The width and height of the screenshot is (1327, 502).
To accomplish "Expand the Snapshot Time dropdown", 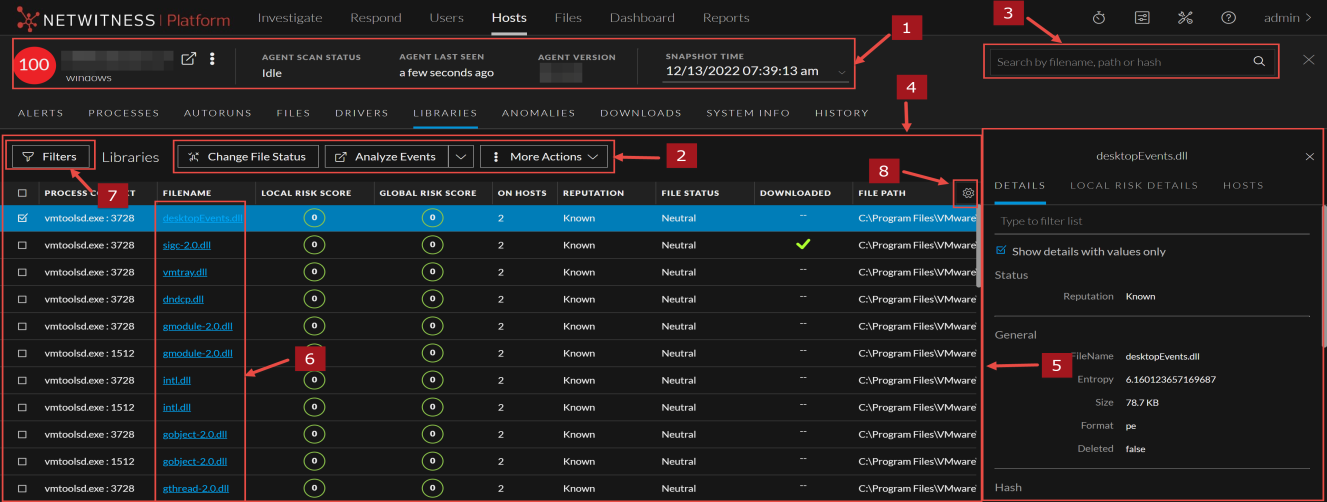I will 843,72.
